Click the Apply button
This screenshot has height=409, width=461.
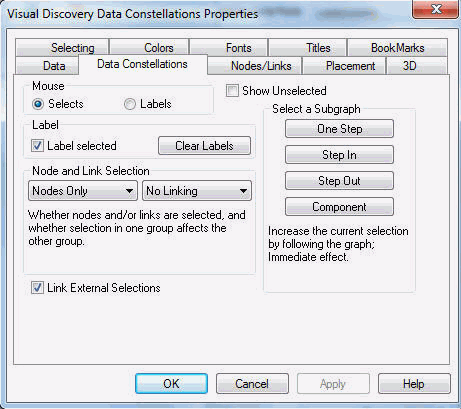click(333, 384)
